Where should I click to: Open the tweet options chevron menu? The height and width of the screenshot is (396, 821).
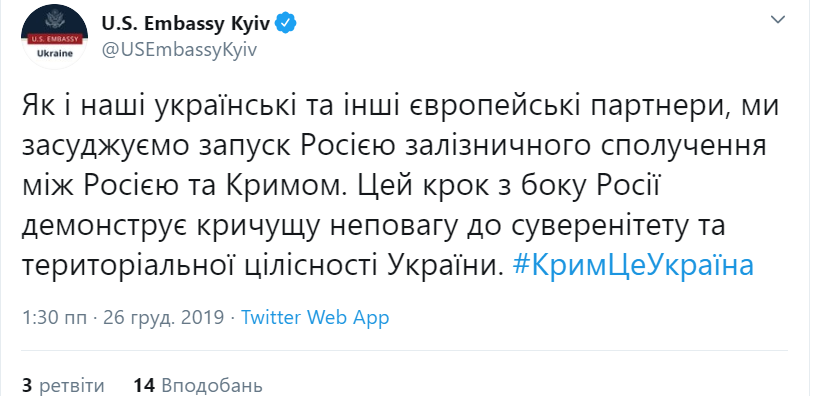pos(779,20)
